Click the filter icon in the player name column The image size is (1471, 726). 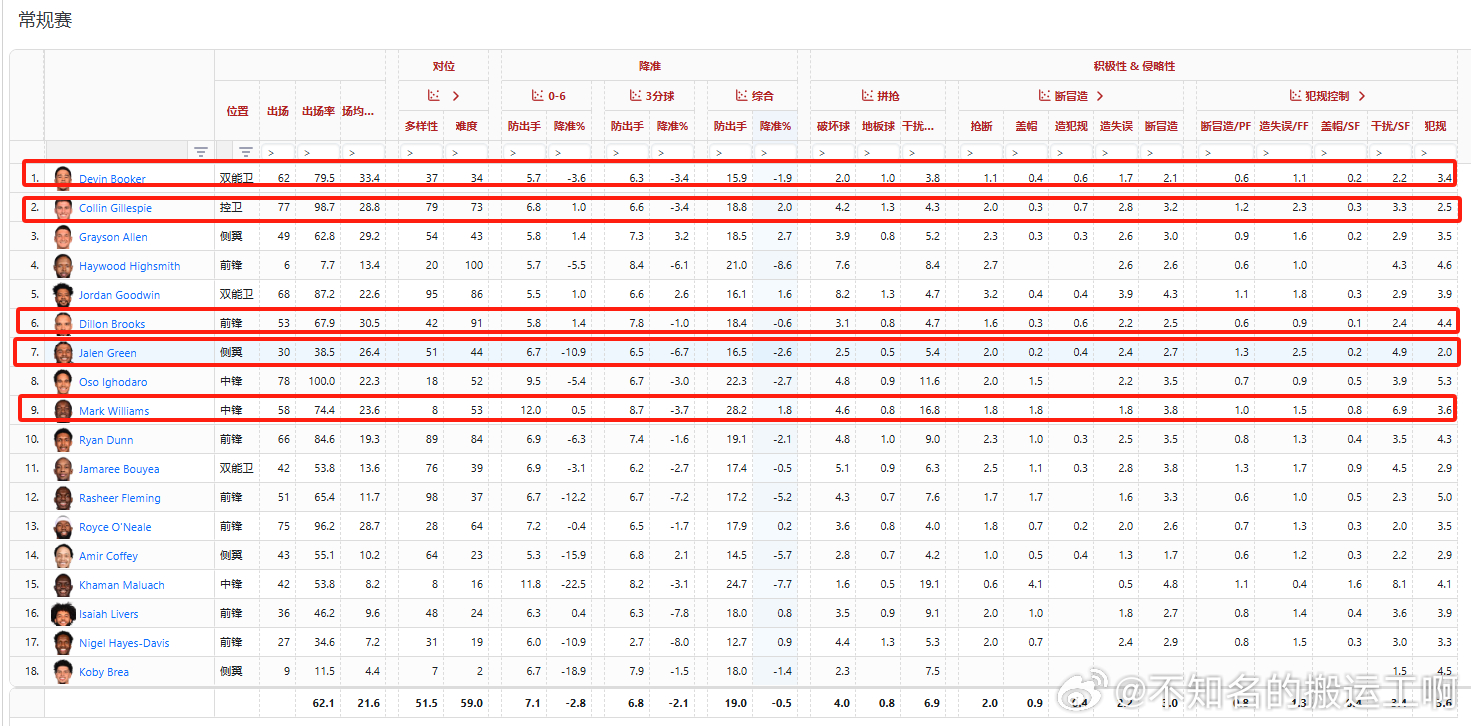coord(201,152)
